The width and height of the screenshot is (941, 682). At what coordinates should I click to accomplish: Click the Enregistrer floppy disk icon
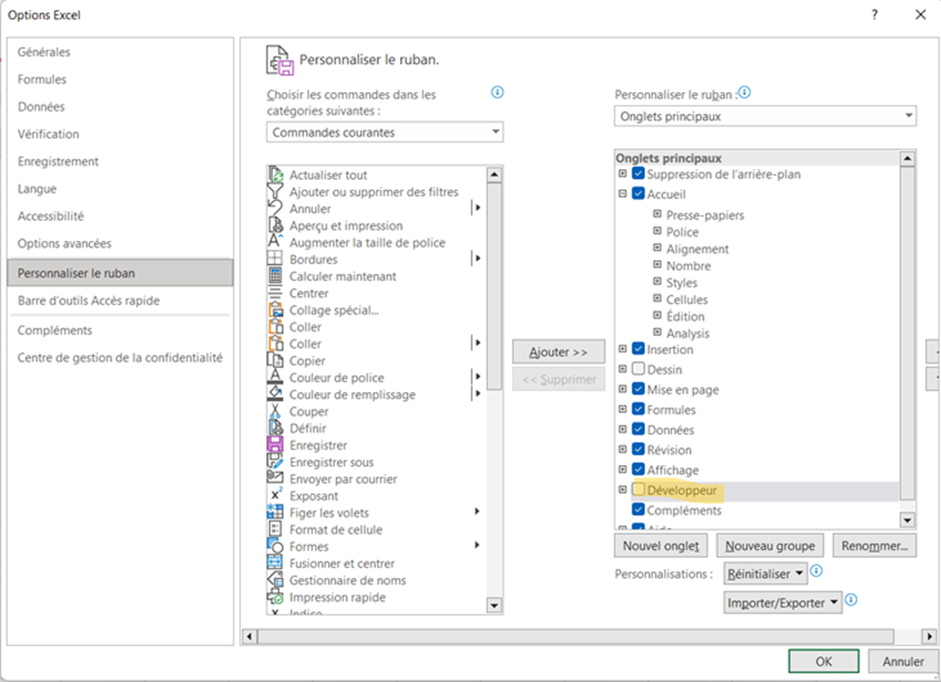[x=276, y=445]
